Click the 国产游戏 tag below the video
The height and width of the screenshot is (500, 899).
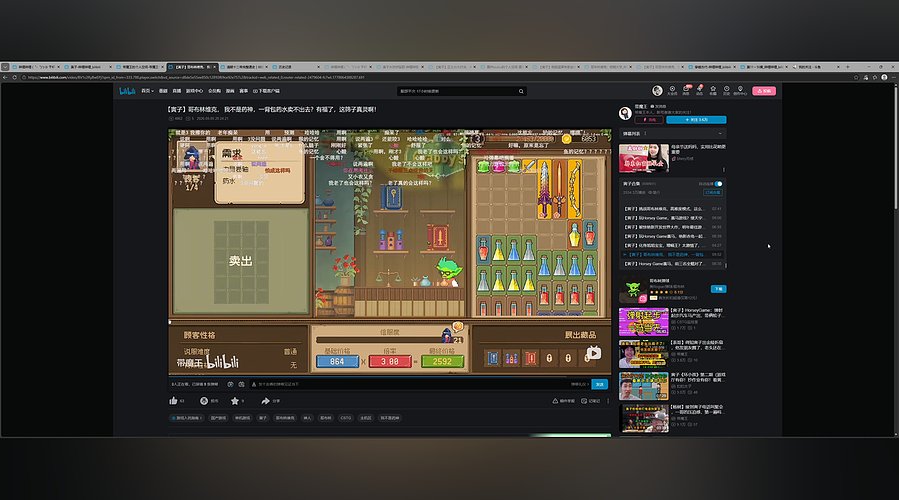point(218,418)
